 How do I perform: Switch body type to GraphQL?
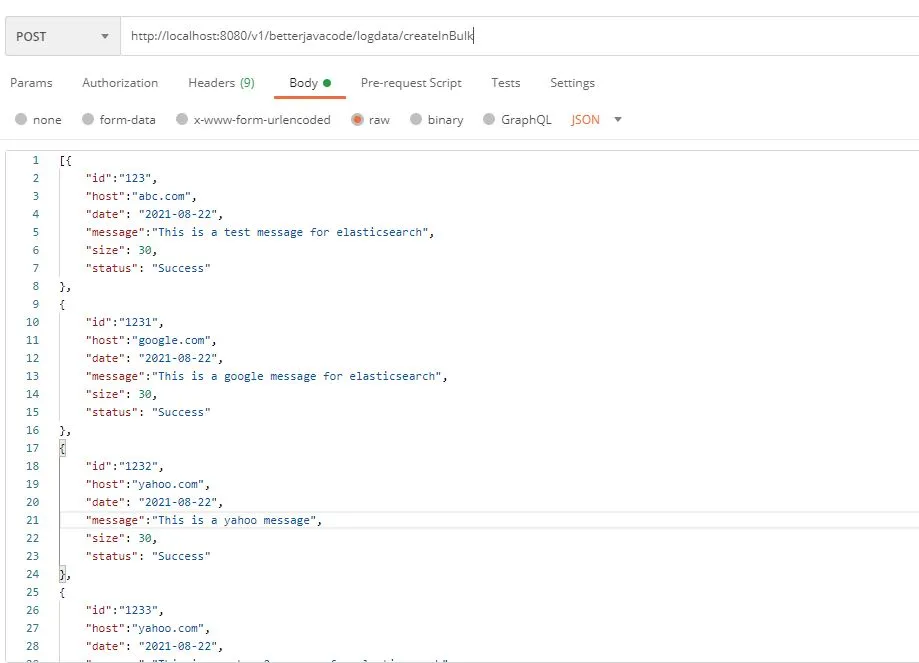click(x=517, y=118)
